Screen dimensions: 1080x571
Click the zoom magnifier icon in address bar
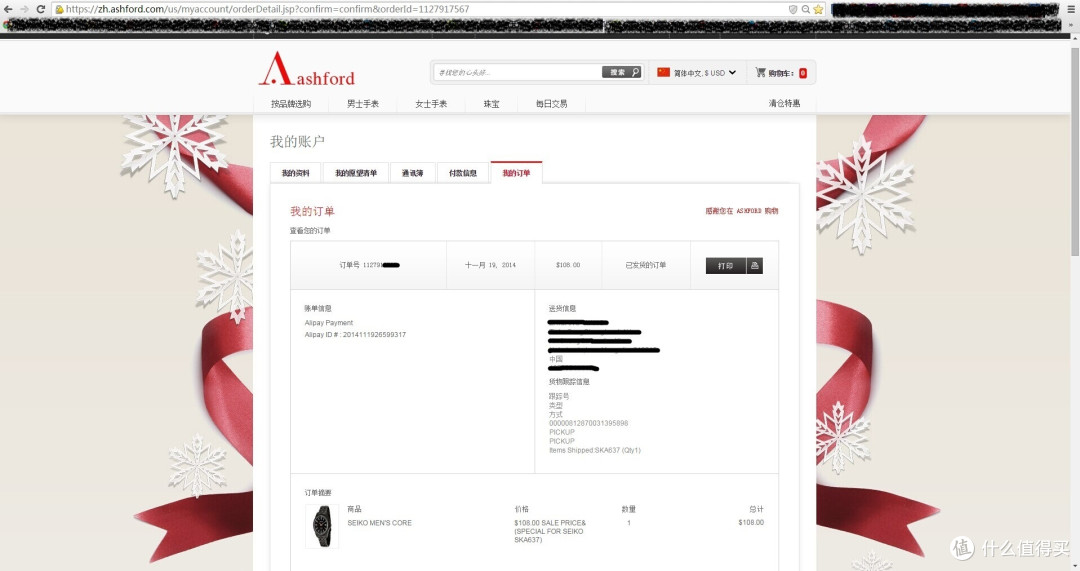[805, 9]
